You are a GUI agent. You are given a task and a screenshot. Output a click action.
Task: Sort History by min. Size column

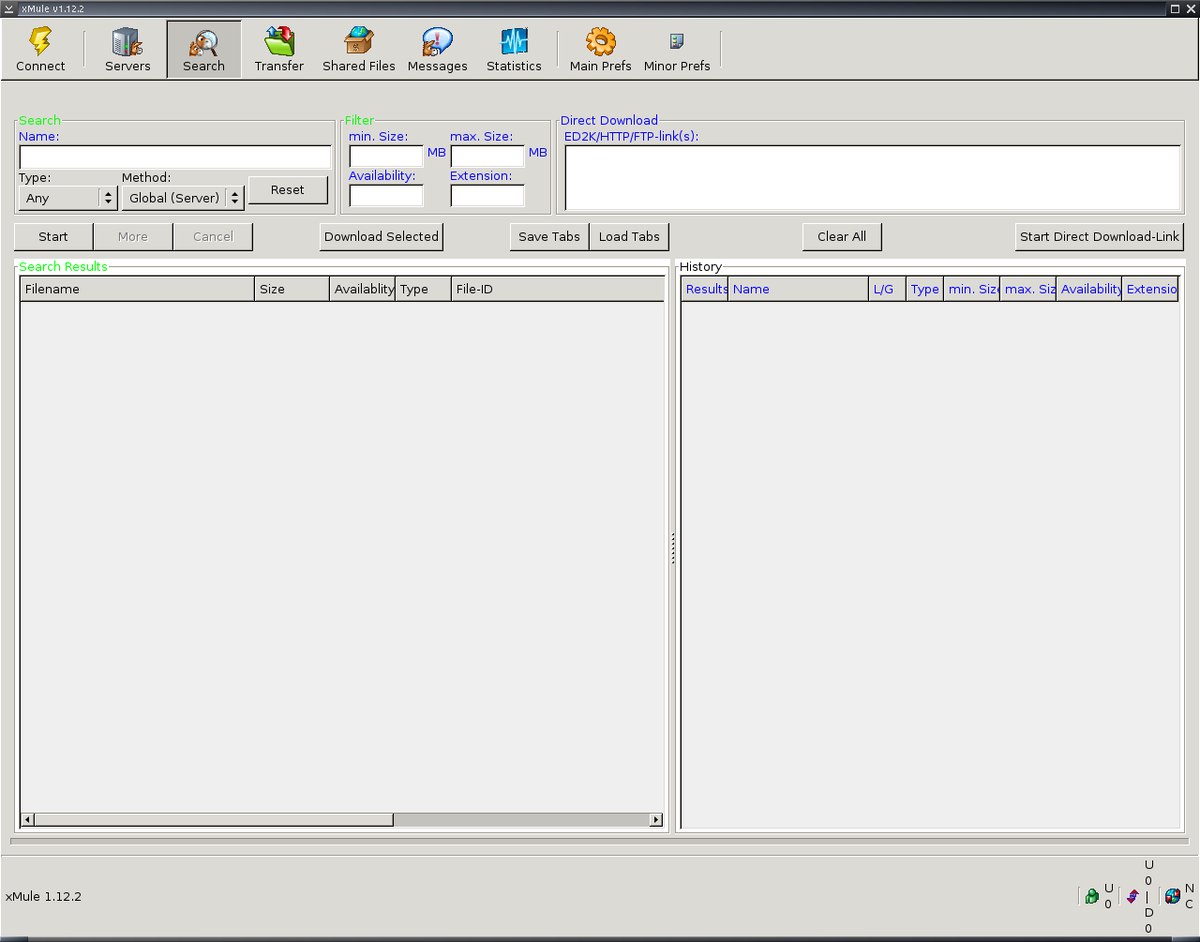(972, 289)
